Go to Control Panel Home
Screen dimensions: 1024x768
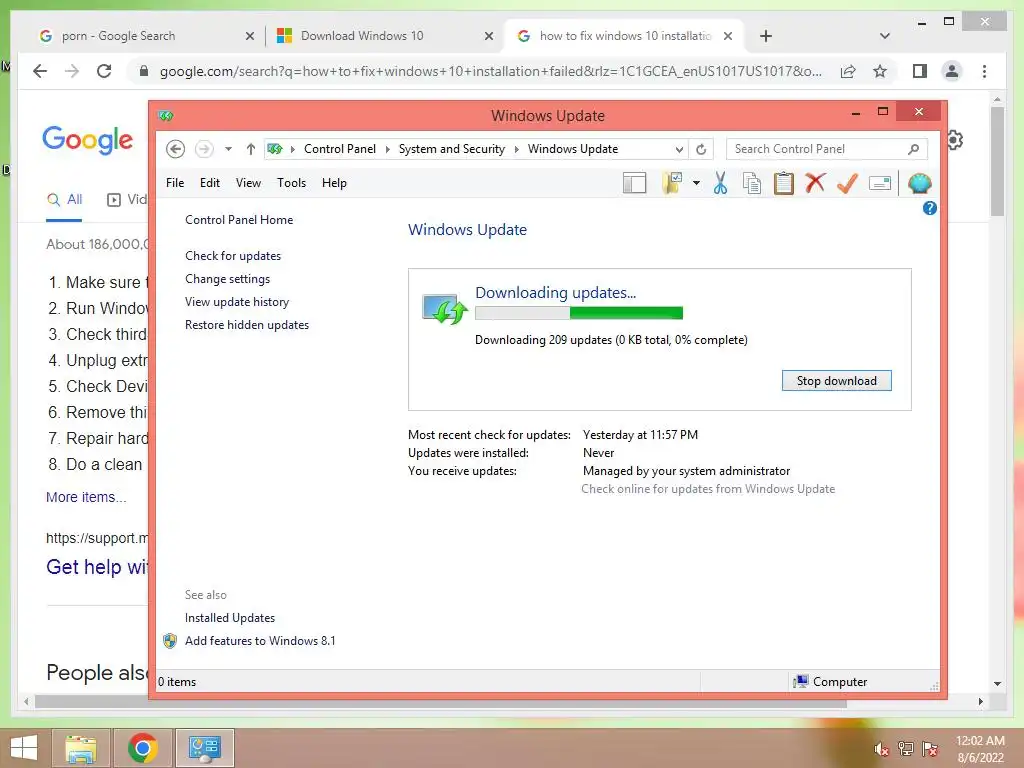point(239,220)
